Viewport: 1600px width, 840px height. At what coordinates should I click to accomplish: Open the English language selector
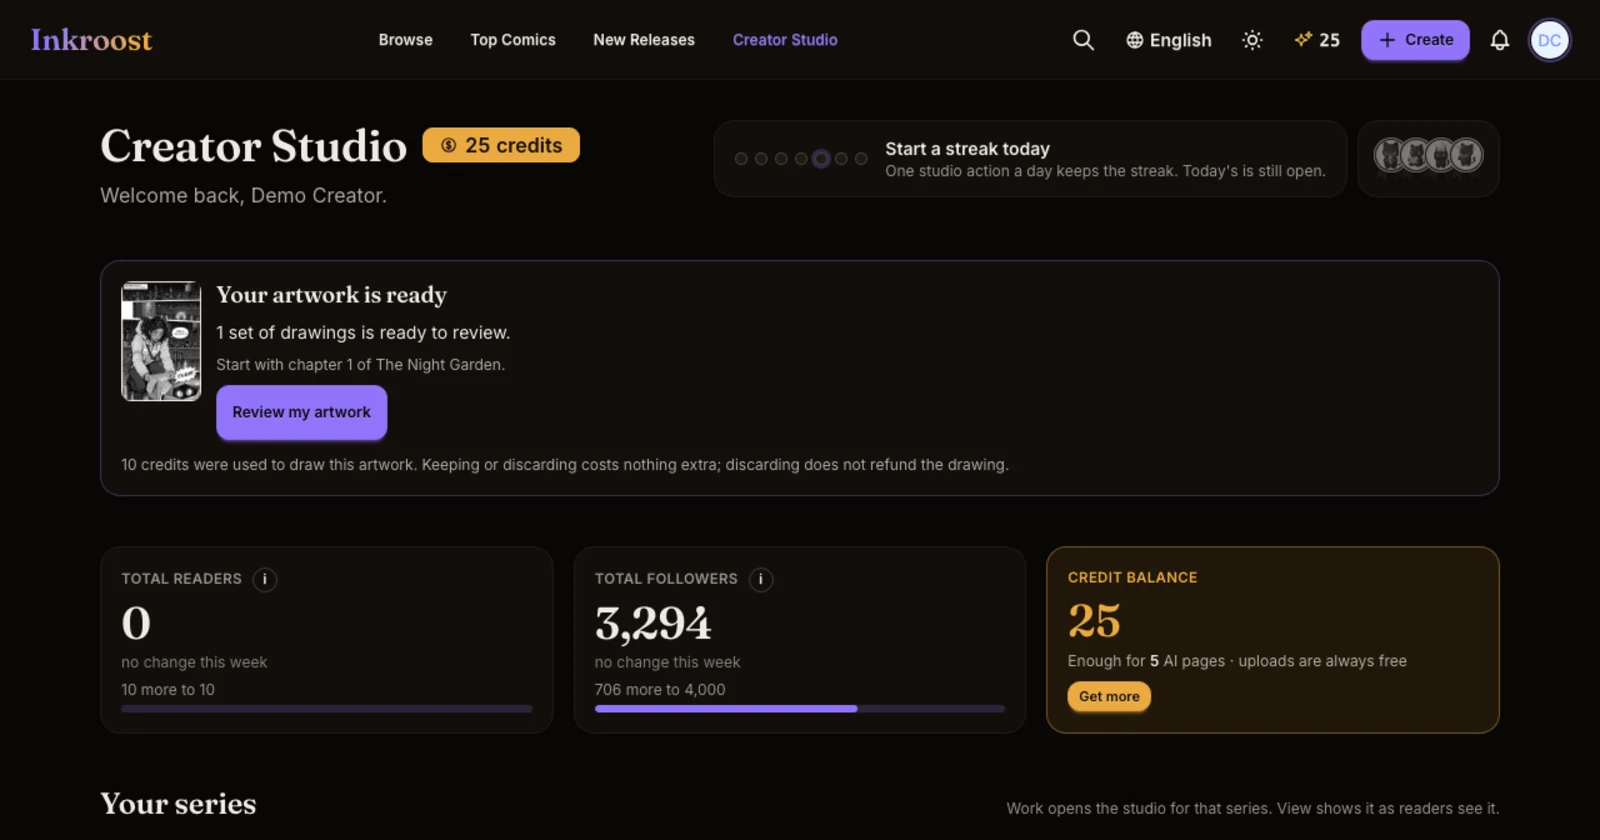[x=1168, y=40]
